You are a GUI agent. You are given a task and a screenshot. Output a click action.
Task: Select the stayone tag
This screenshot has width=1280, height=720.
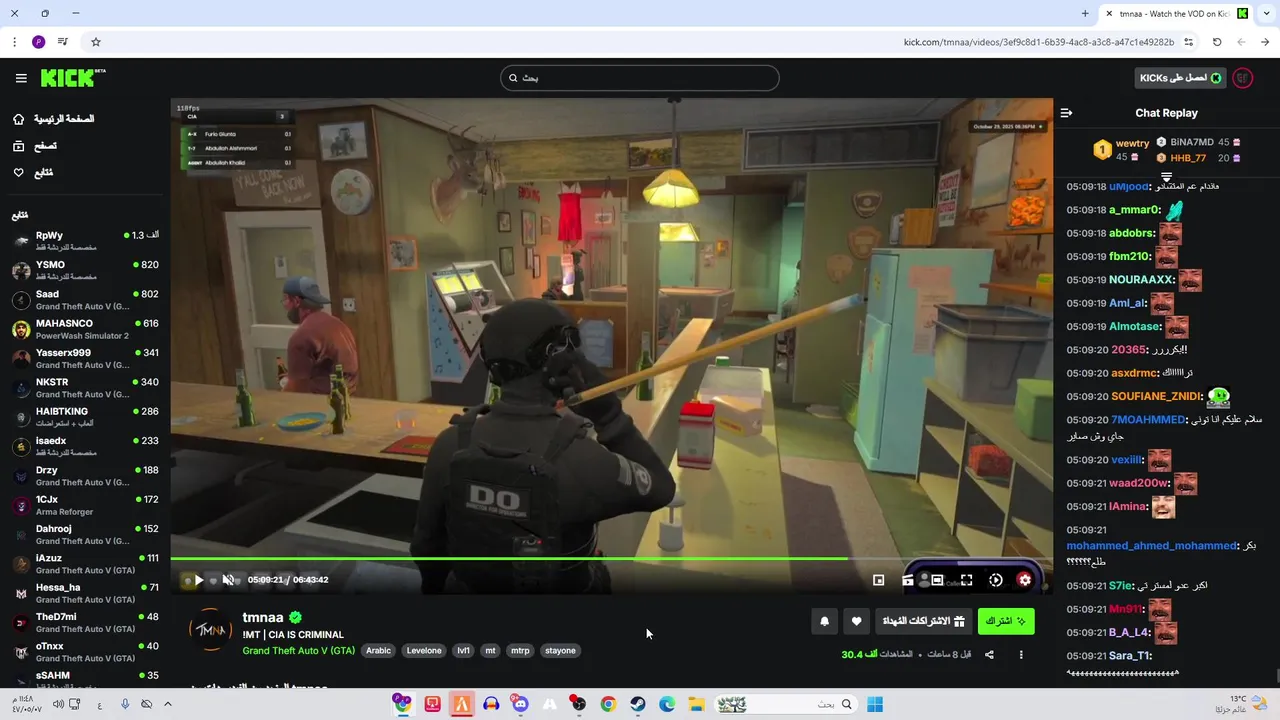[560, 651]
